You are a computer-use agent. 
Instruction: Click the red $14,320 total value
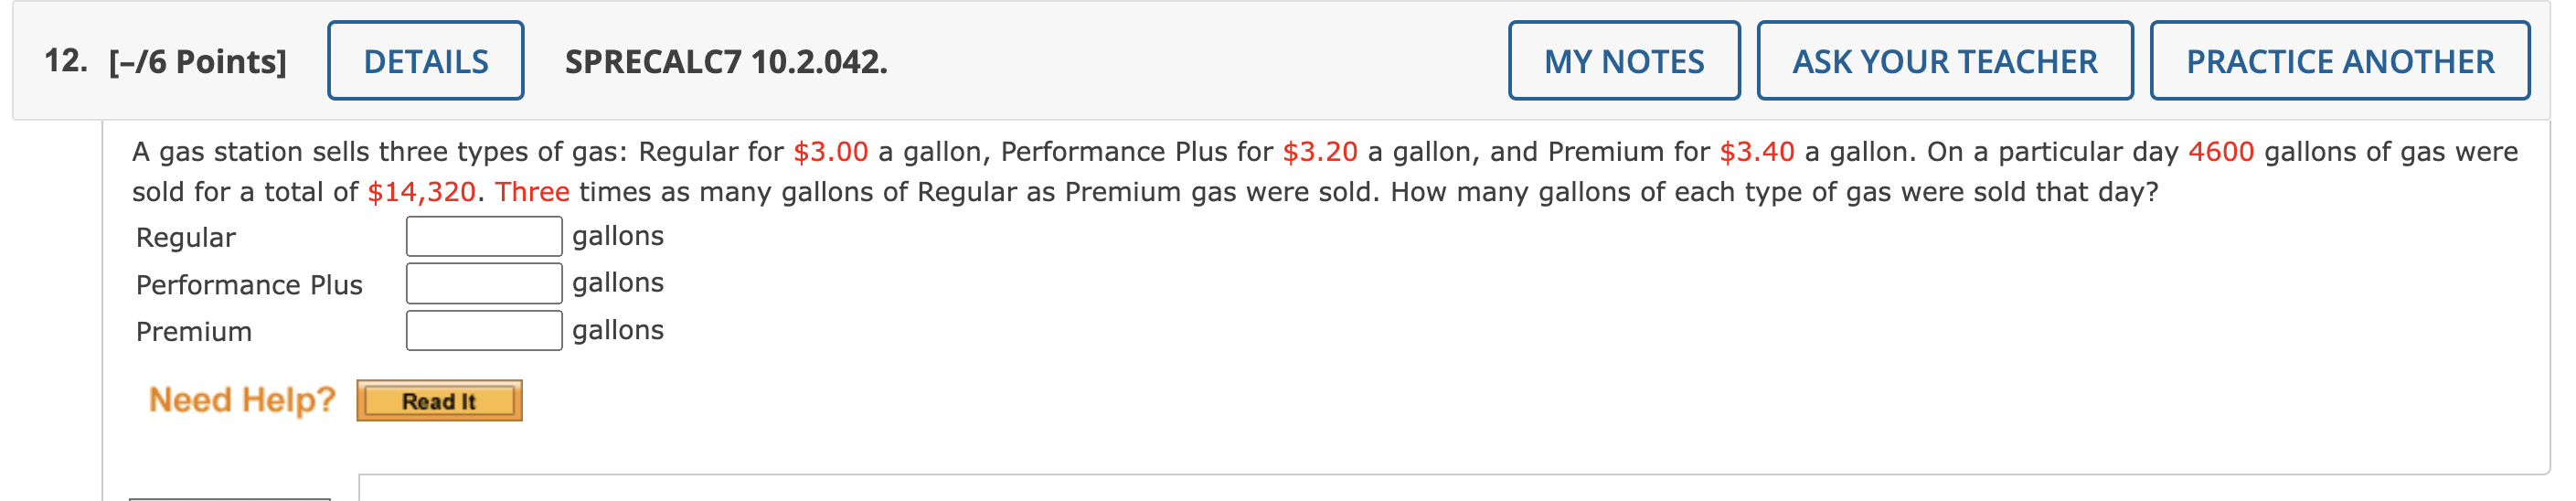coord(421,192)
